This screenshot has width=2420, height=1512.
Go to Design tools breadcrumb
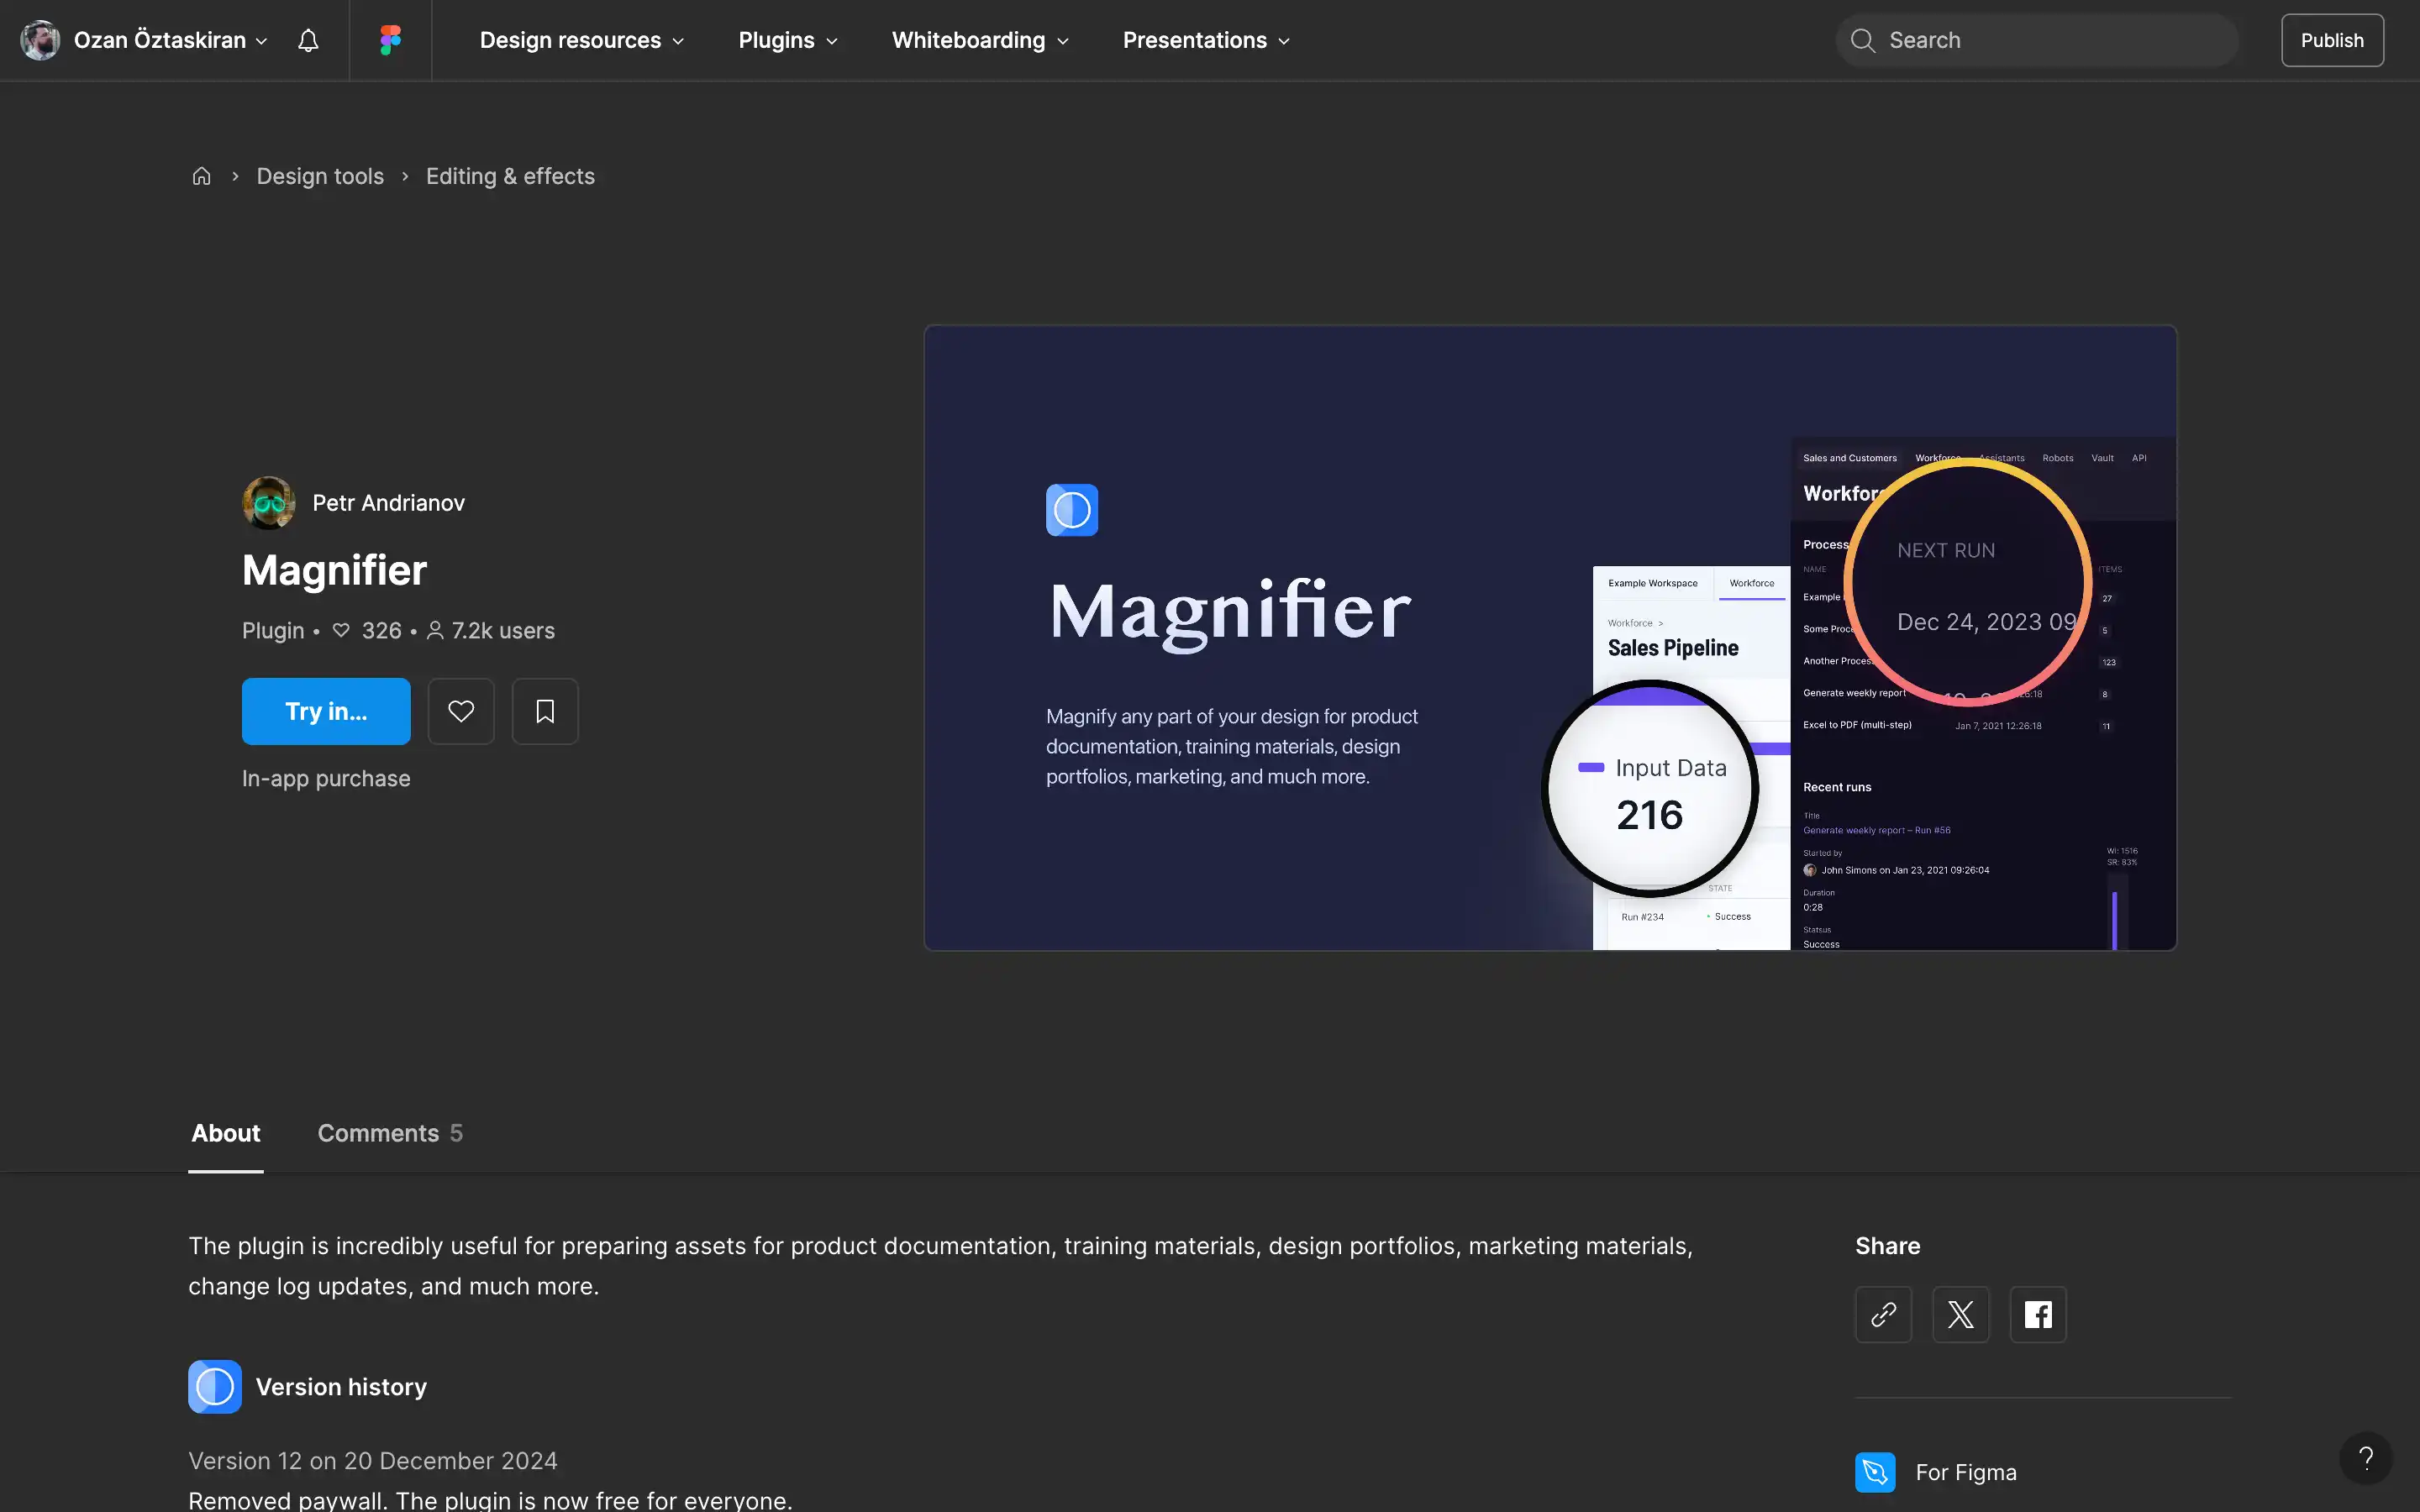pyautogui.click(x=320, y=176)
